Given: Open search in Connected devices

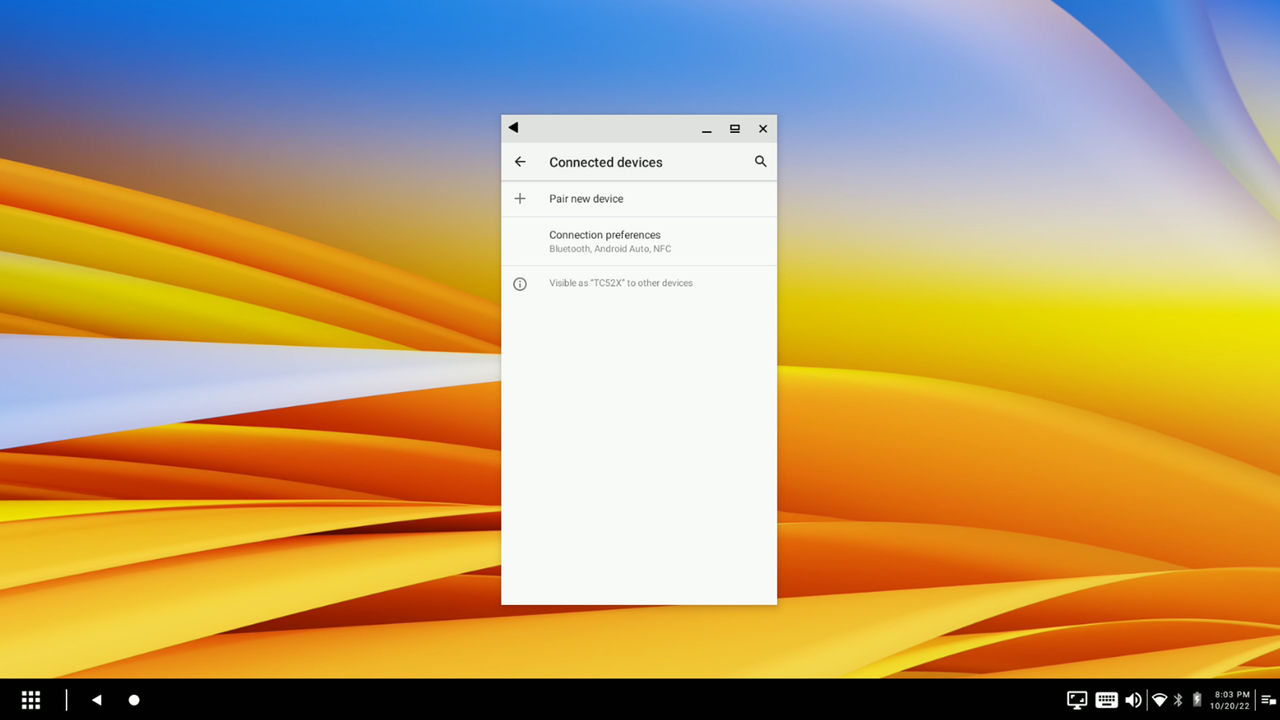Looking at the screenshot, I should [761, 162].
